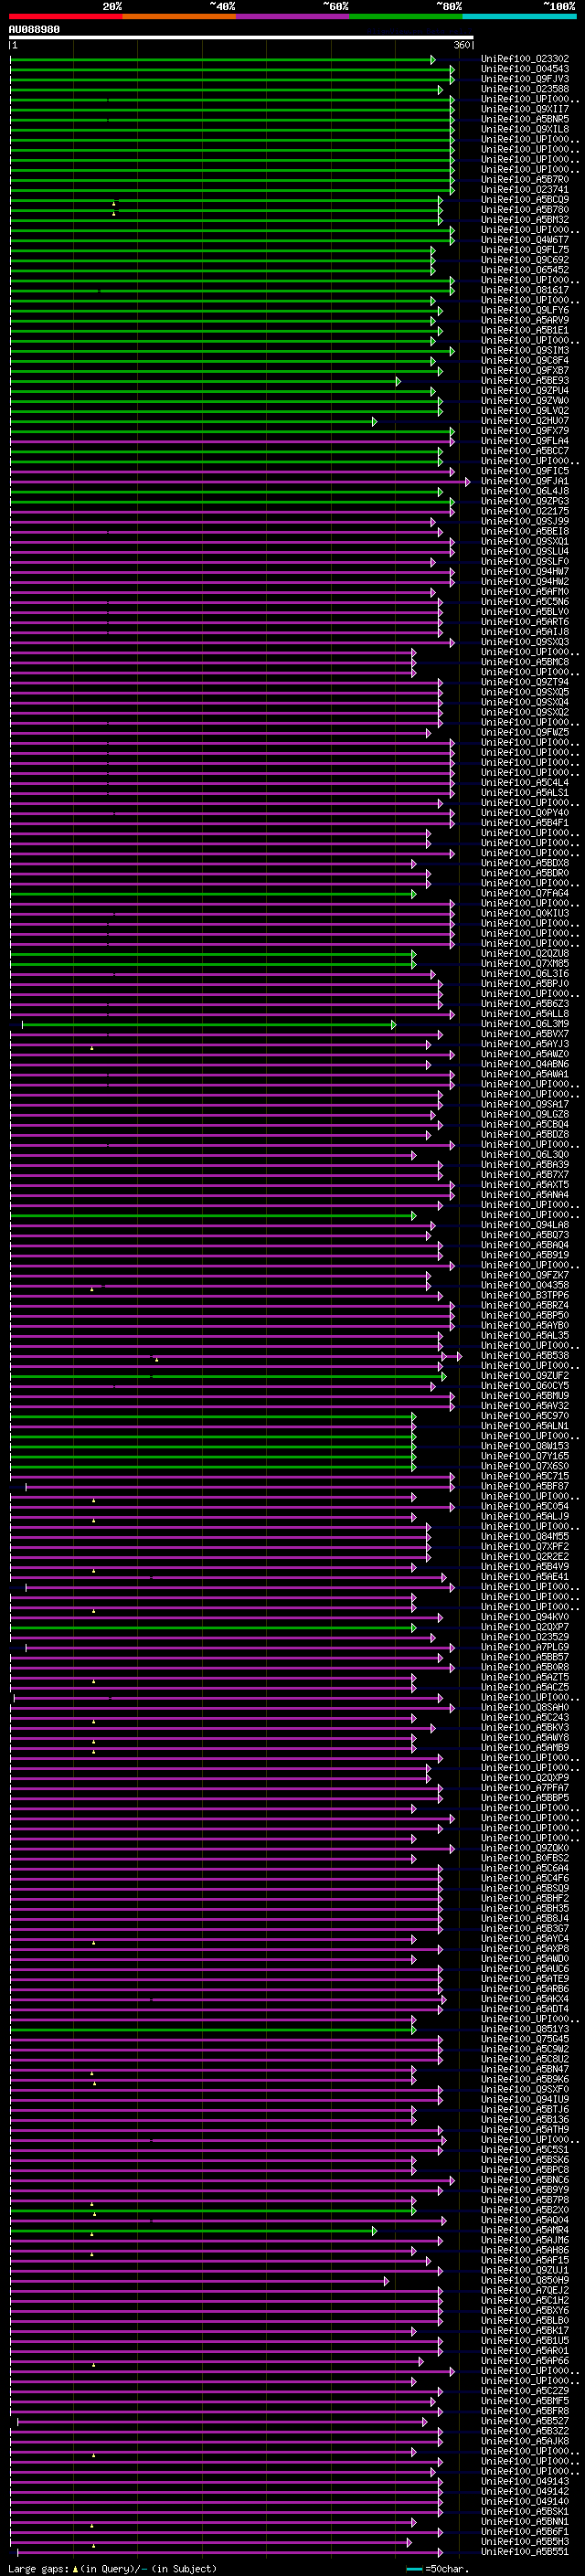The image size is (585, 2576).
Task: Open hit UniRef100_O04543
Action: (x=525, y=70)
